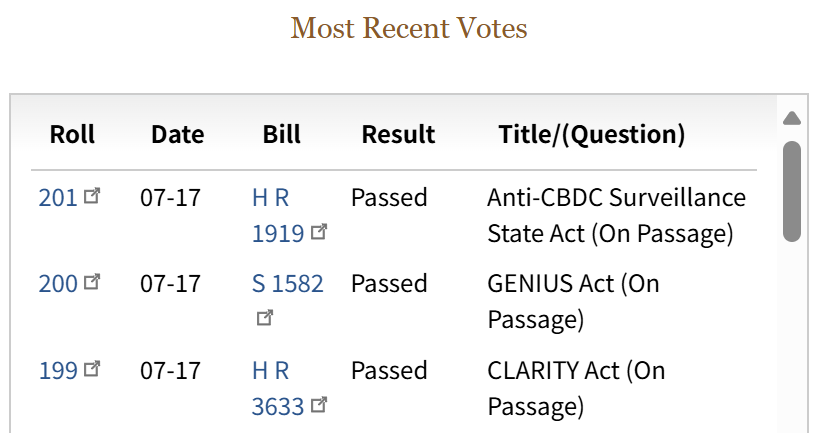Screen dimensions: 817x433
Task: Click external-link icon beside roll 200
Action: tap(92, 282)
